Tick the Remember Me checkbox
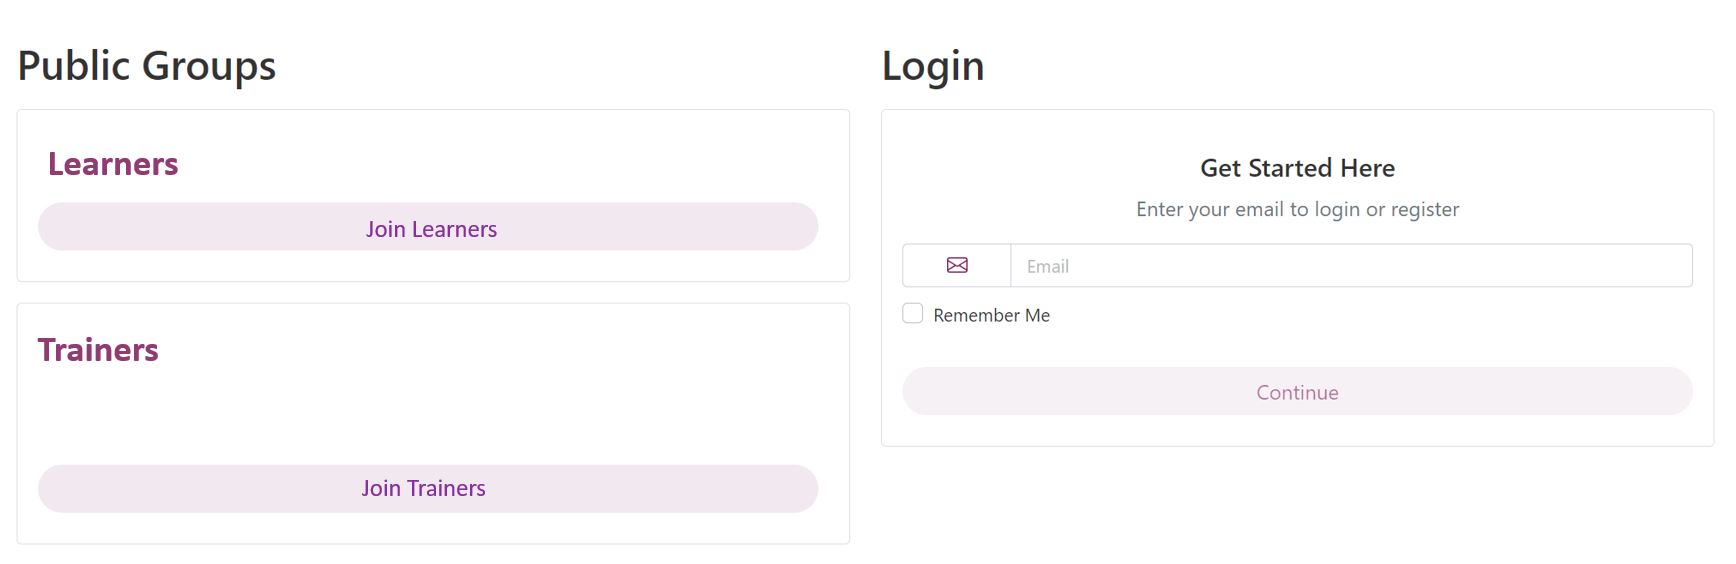 [912, 313]
